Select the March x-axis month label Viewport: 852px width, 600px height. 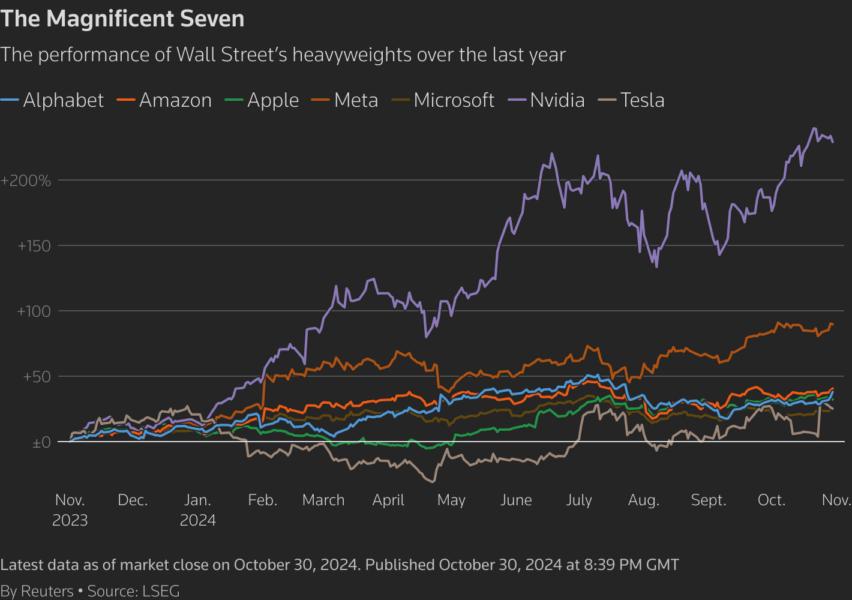(322, 500)
